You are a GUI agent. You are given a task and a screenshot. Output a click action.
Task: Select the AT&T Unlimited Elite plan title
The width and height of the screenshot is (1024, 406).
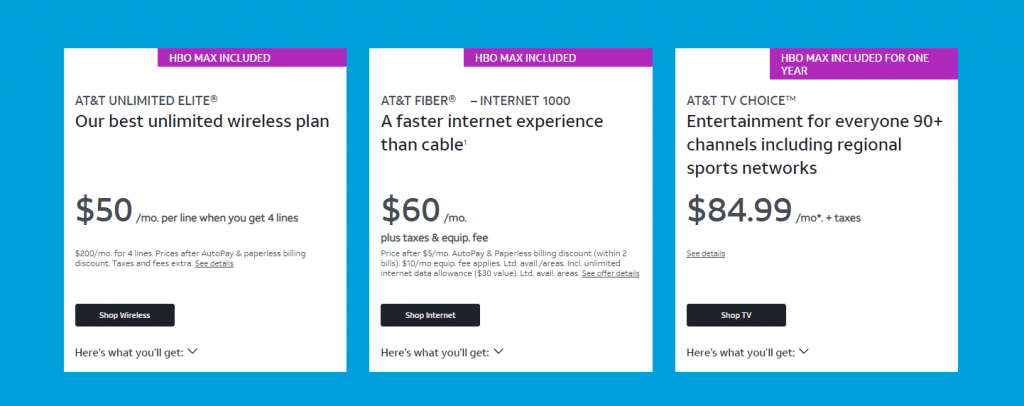click(146, 101)
